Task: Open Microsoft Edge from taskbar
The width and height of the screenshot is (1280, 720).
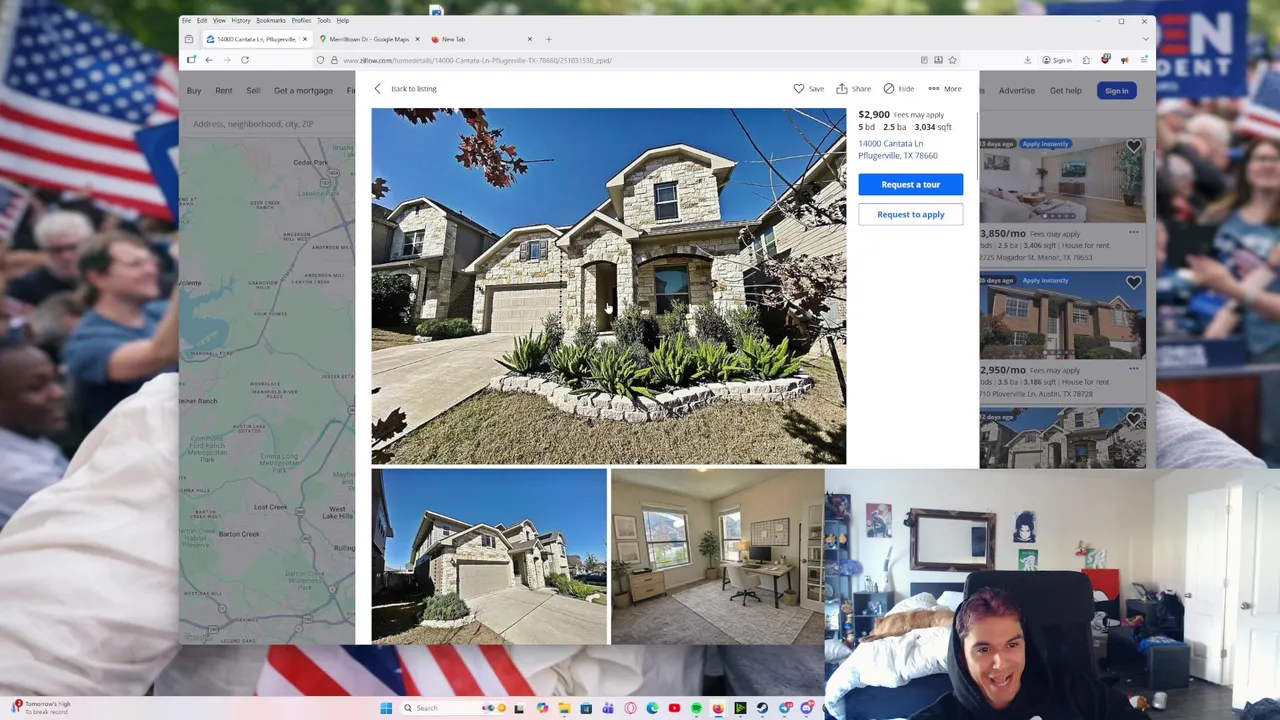Action: 652,708
